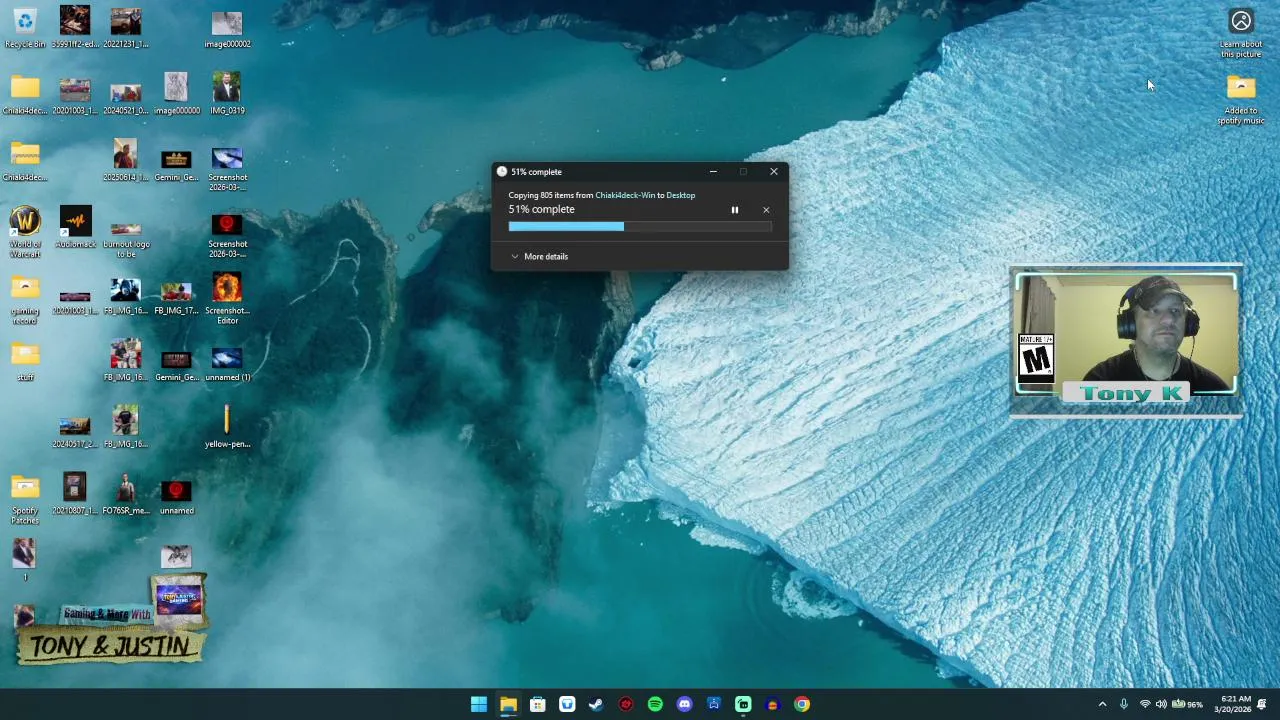Image resolution: width=1280 pixels, height=720 pixels.
Task: Open the clock showing 6:21 AM
Action: (x=1235, y=704)
